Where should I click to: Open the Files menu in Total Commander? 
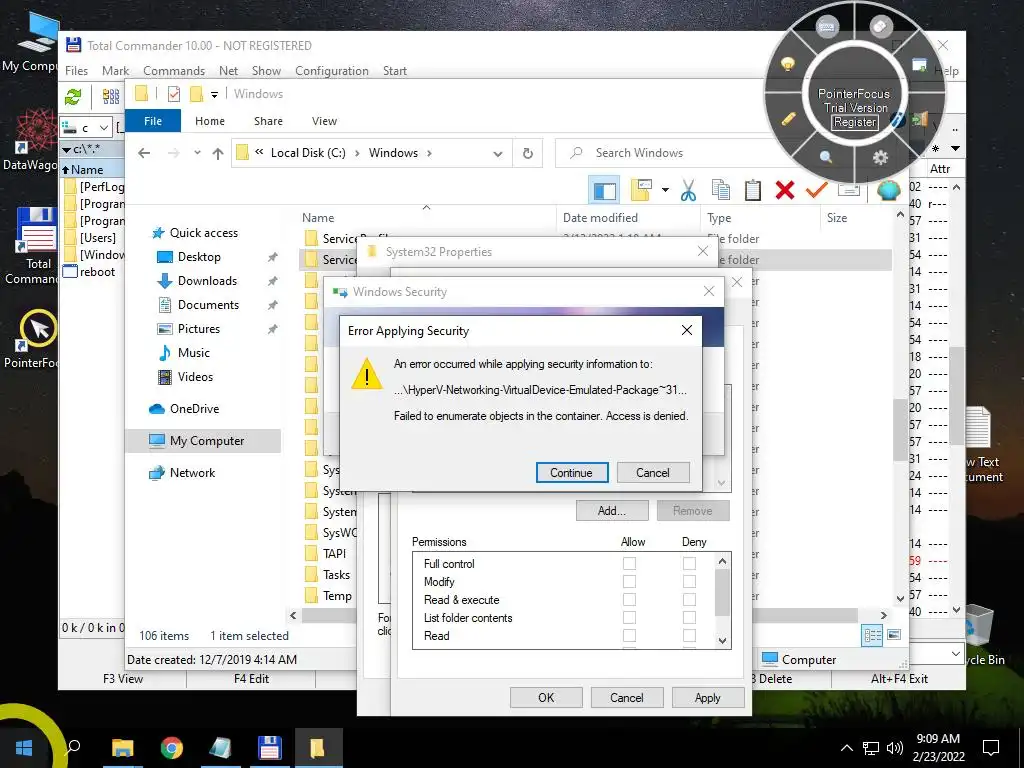click(x=76, y=71)
